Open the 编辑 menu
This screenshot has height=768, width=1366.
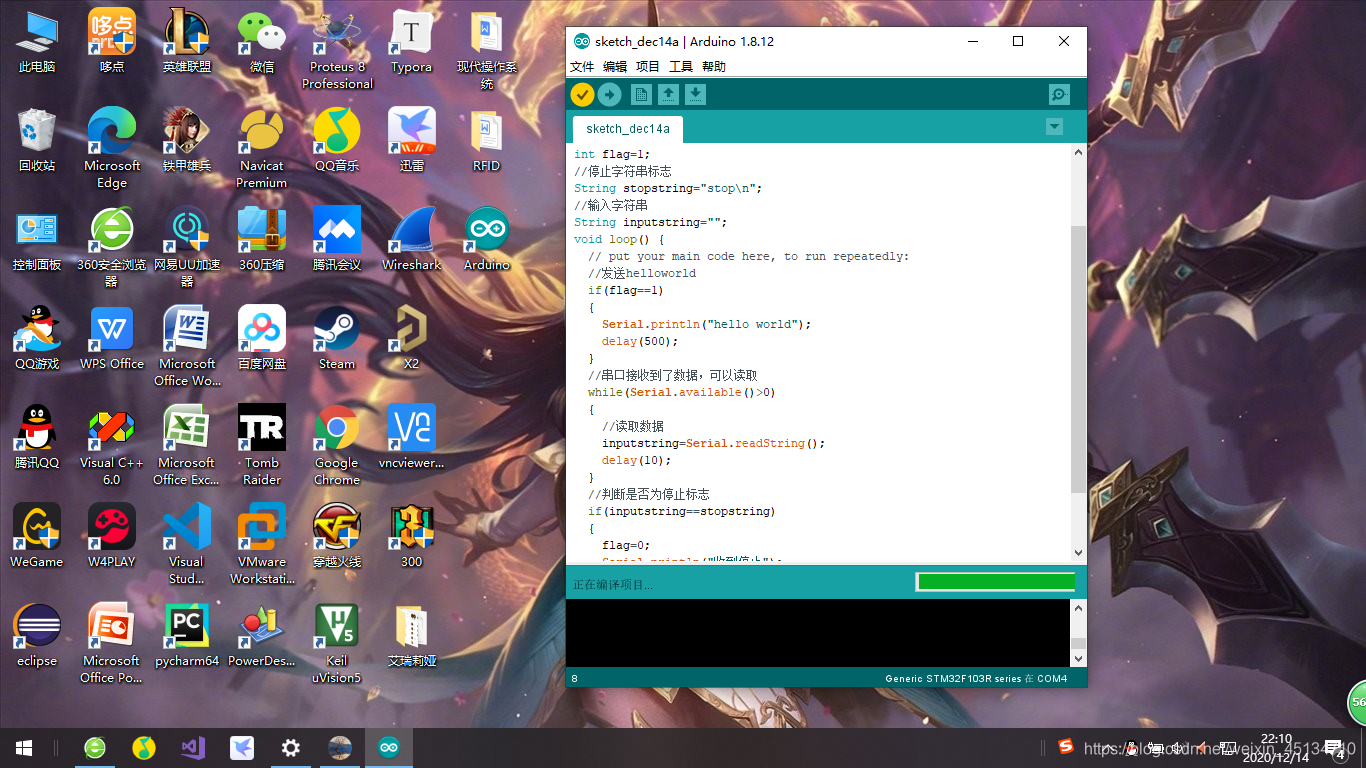coord(615,67)
